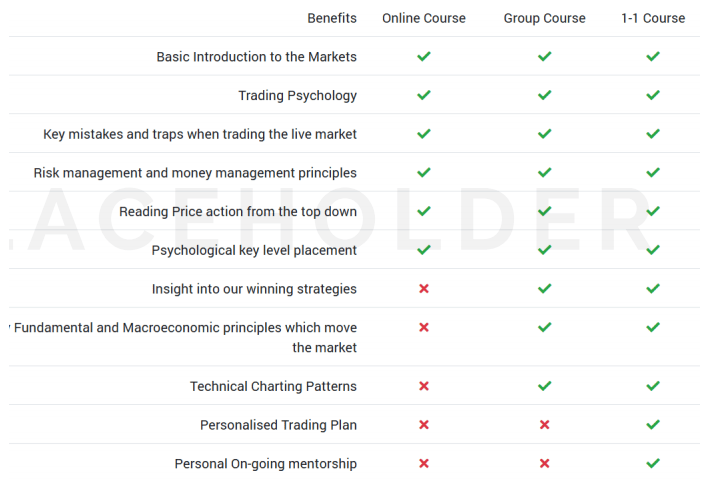
Task: Select the Online Course column header
Action: point(424,18)
